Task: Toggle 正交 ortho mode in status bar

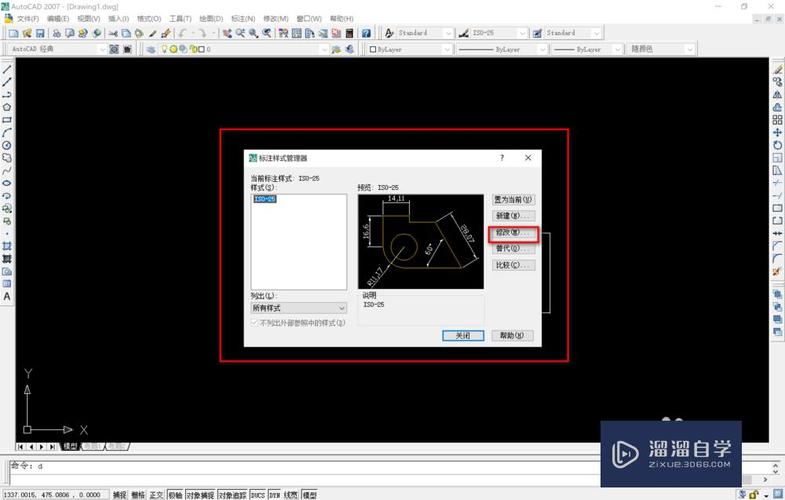Action: click(157, 494)
